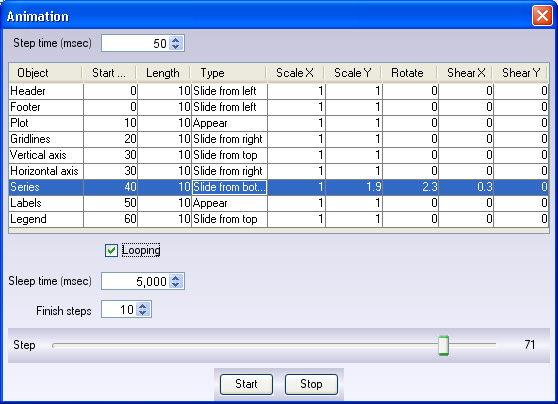Decrease Step time spinner down arrow
Image resolution: width=558 pixels, height=404 pixels.
point(175,47)
